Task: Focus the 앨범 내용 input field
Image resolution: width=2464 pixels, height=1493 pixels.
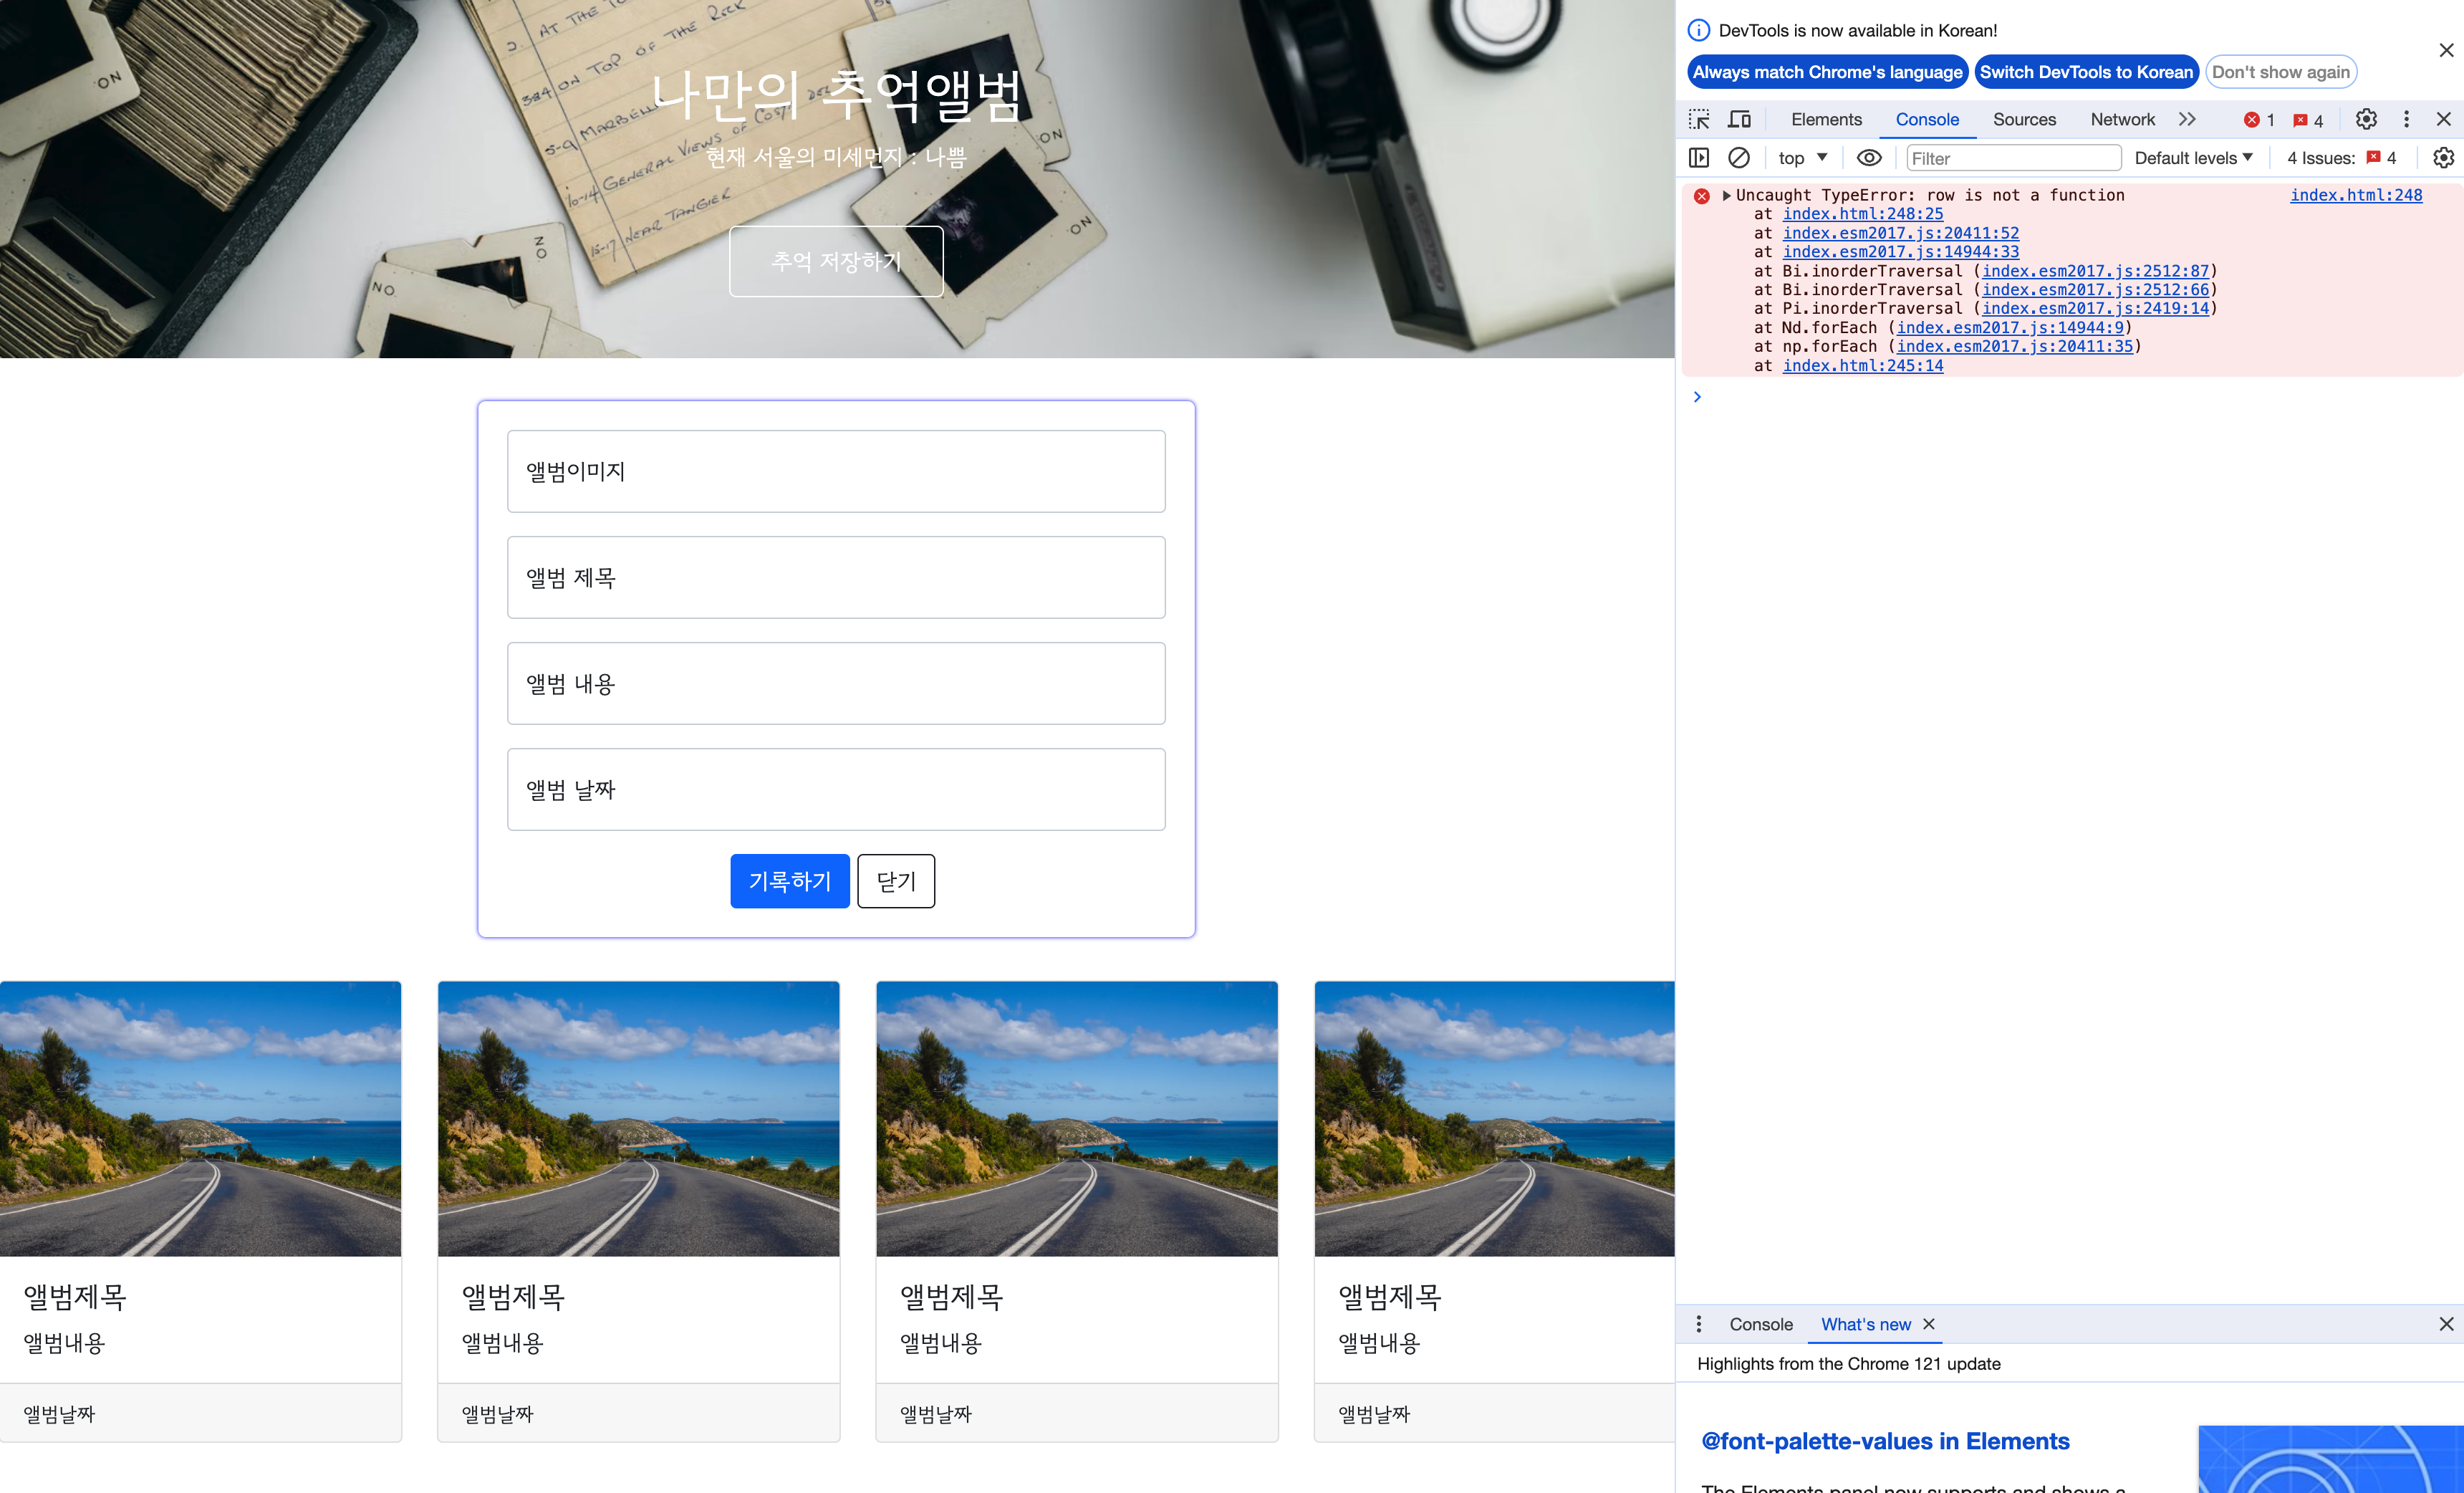Action: tap(836, 683)
